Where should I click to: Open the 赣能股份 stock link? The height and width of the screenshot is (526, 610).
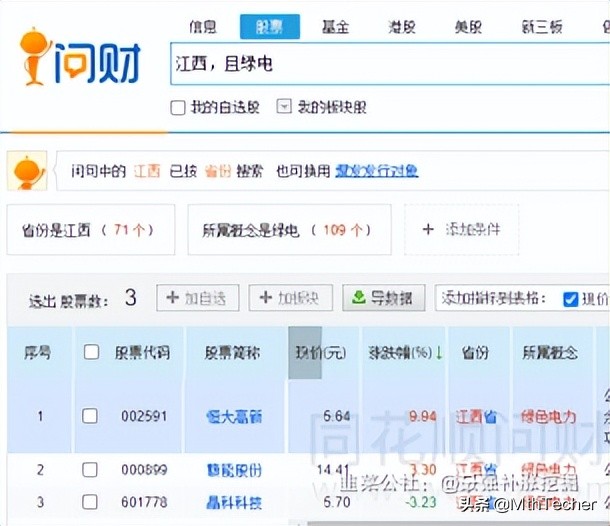pyautogui.click(x=234, y=470)
